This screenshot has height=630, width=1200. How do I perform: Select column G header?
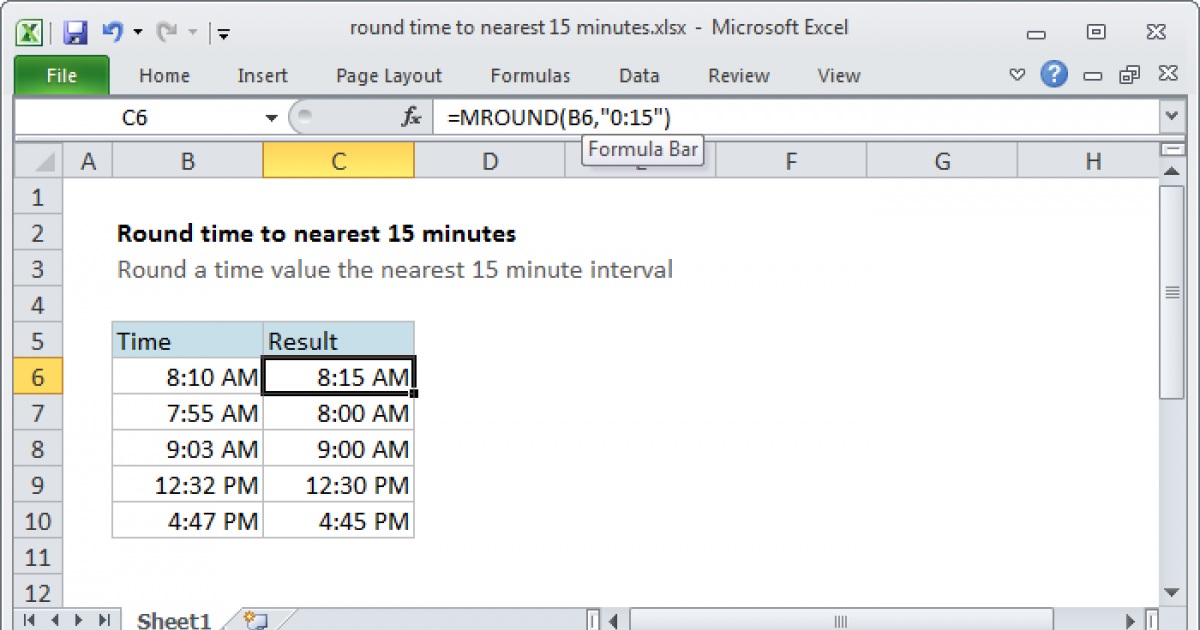tap(942, 161)
